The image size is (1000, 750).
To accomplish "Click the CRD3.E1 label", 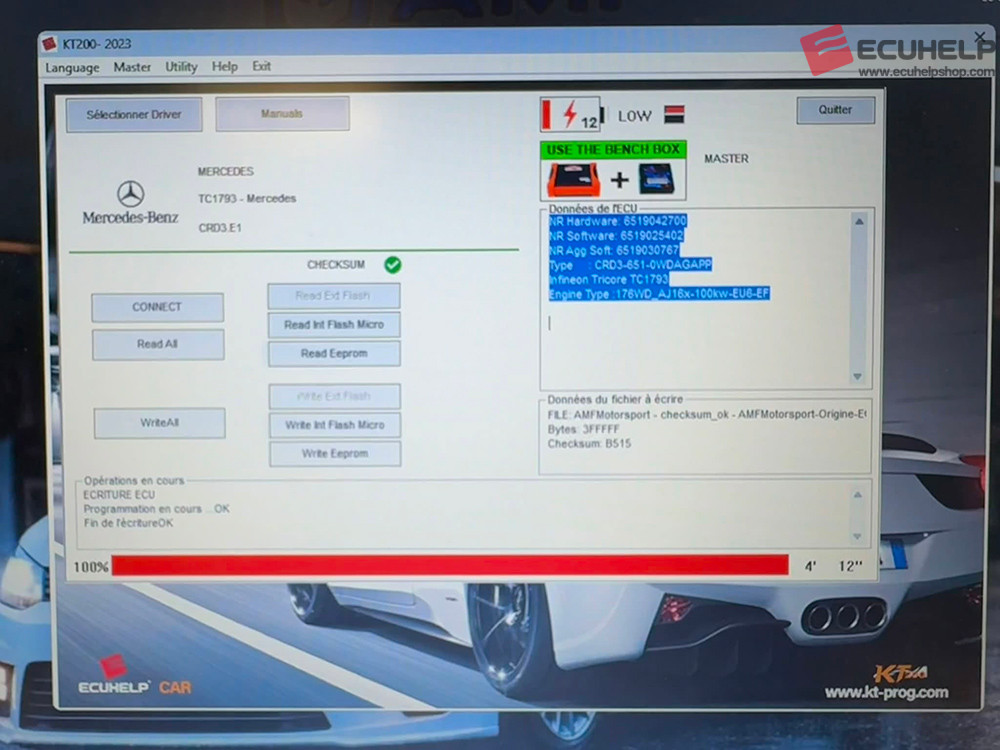I will 220,228.
